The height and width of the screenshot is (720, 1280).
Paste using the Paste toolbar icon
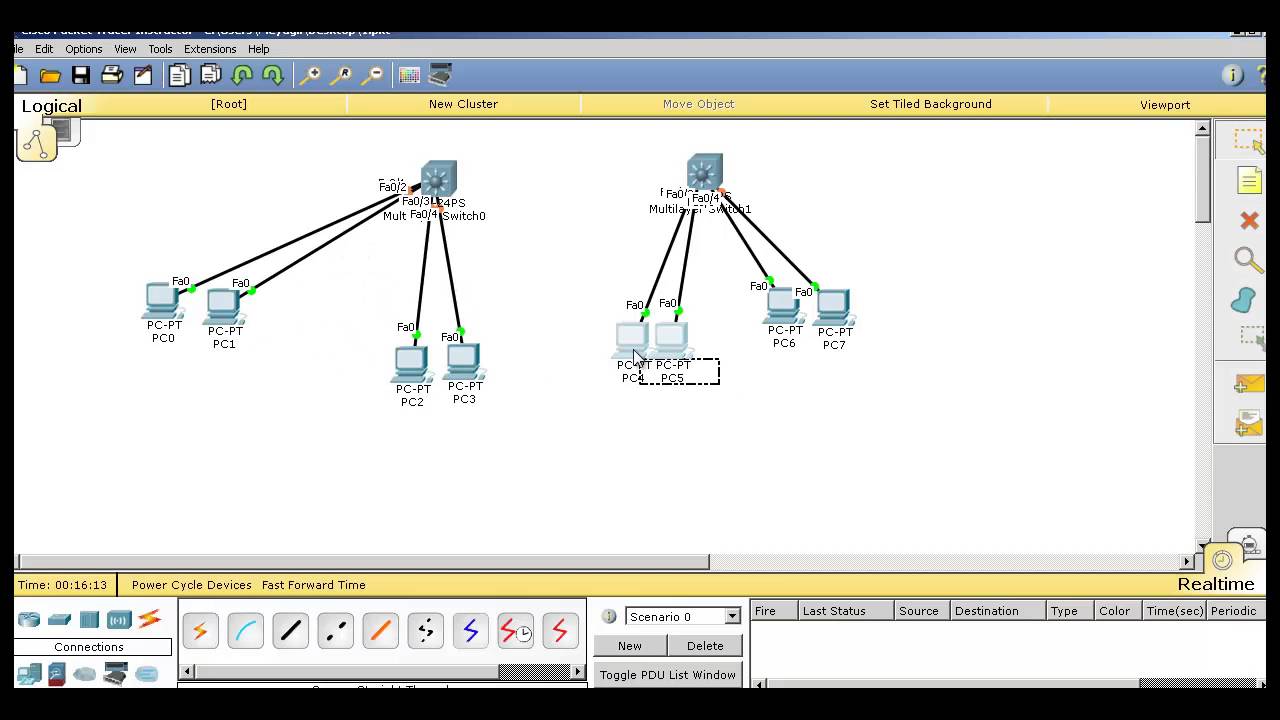click(x=210, y=75)
